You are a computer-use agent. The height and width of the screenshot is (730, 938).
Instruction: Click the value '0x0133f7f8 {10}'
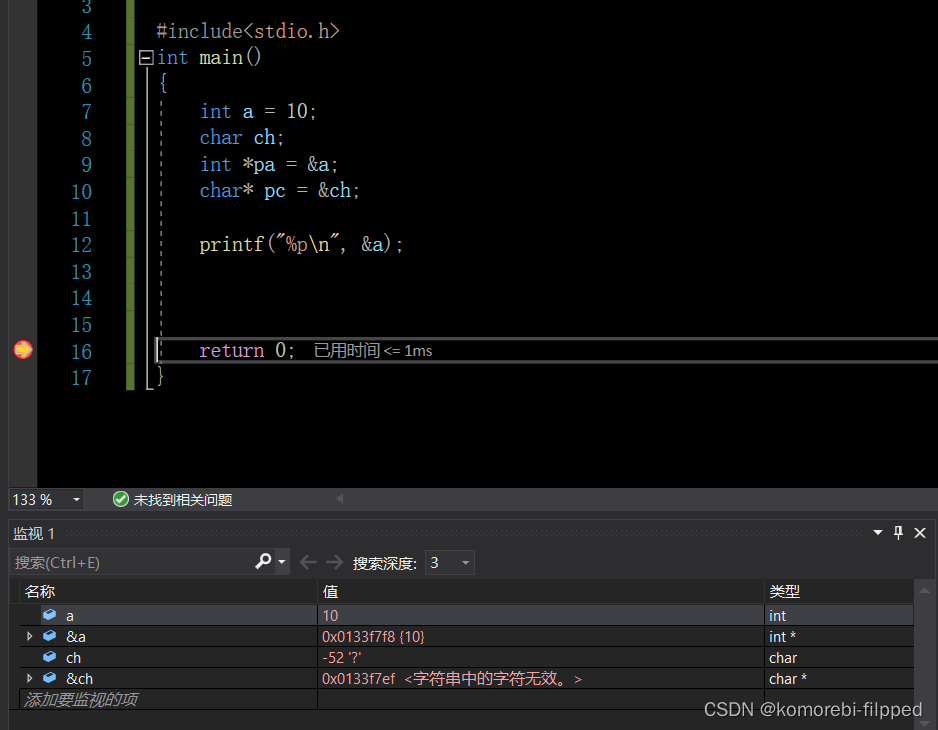tap(373, 637)
